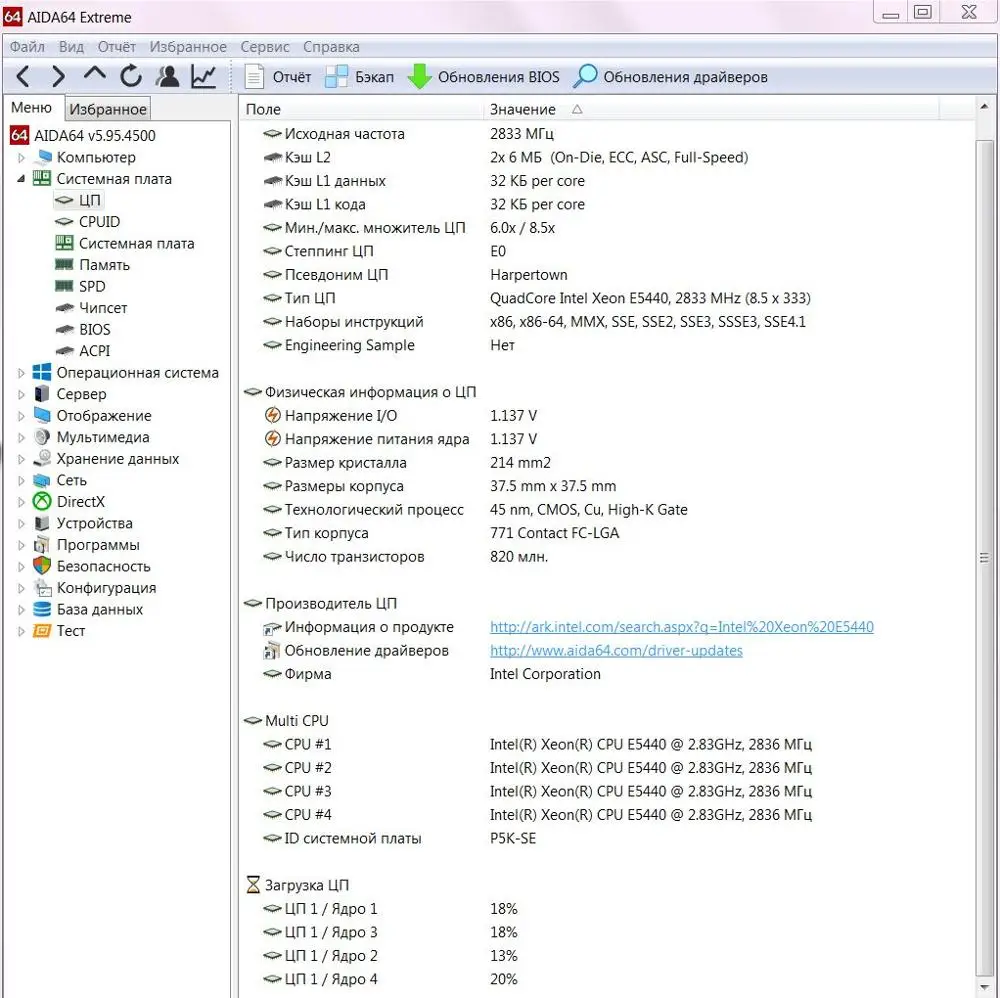Expand the Сеть tree node

point(21,480)
